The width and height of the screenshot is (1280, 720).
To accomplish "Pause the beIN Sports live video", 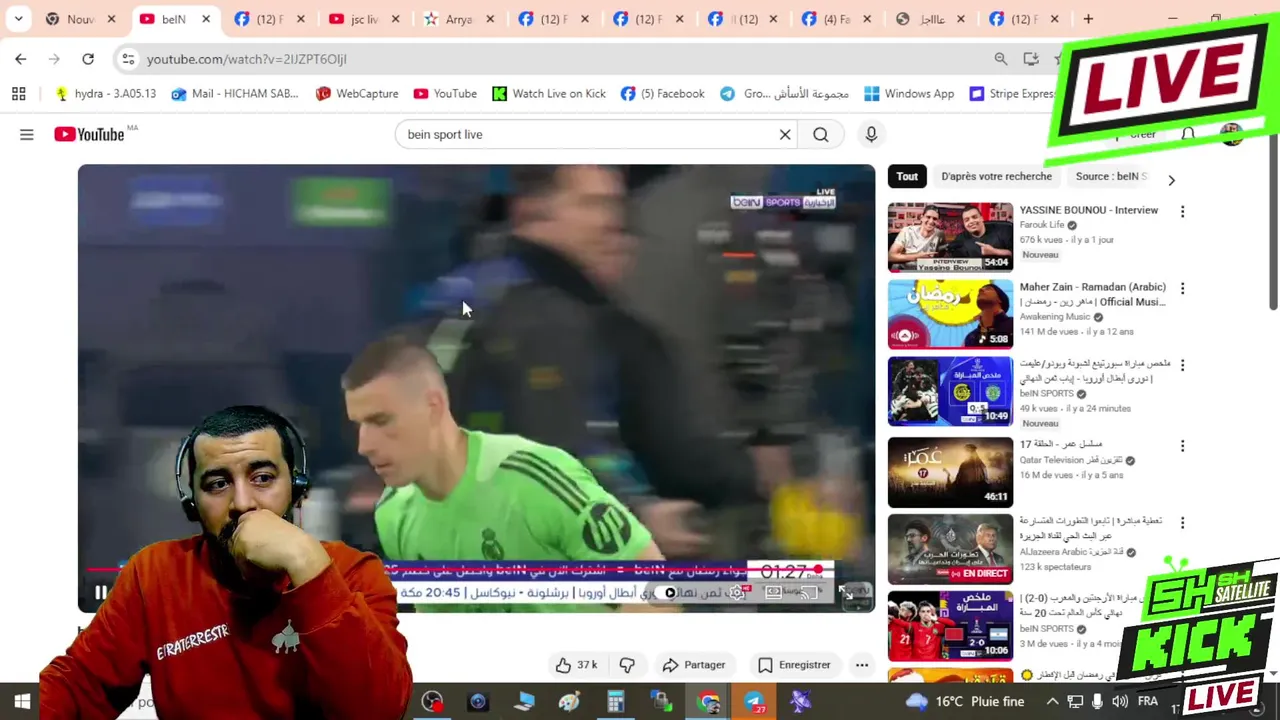I will [x=101, y=592].
